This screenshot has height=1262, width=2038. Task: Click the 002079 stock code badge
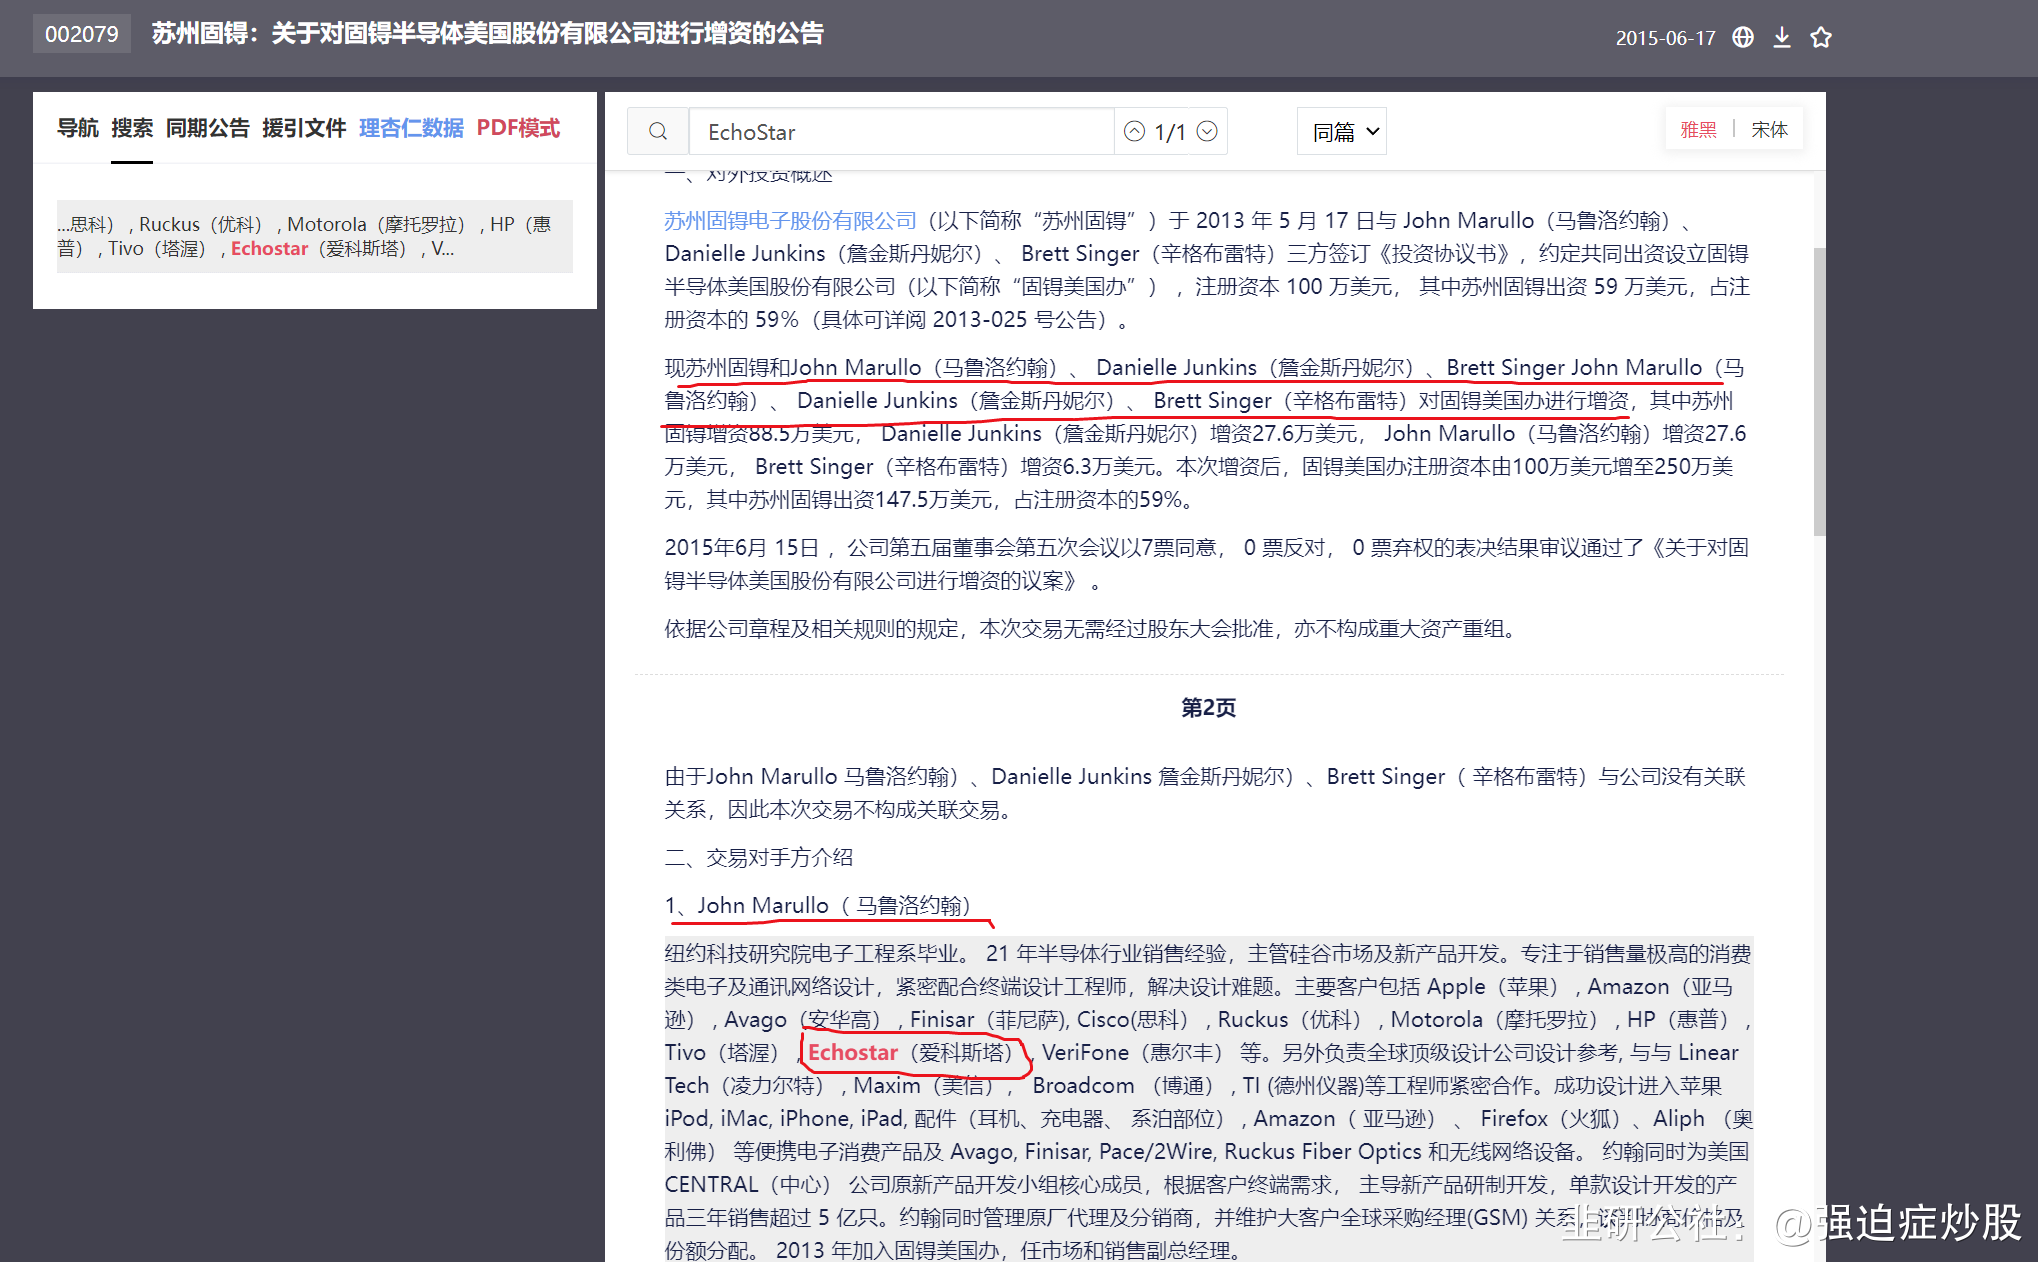click(x=82, y=34)
